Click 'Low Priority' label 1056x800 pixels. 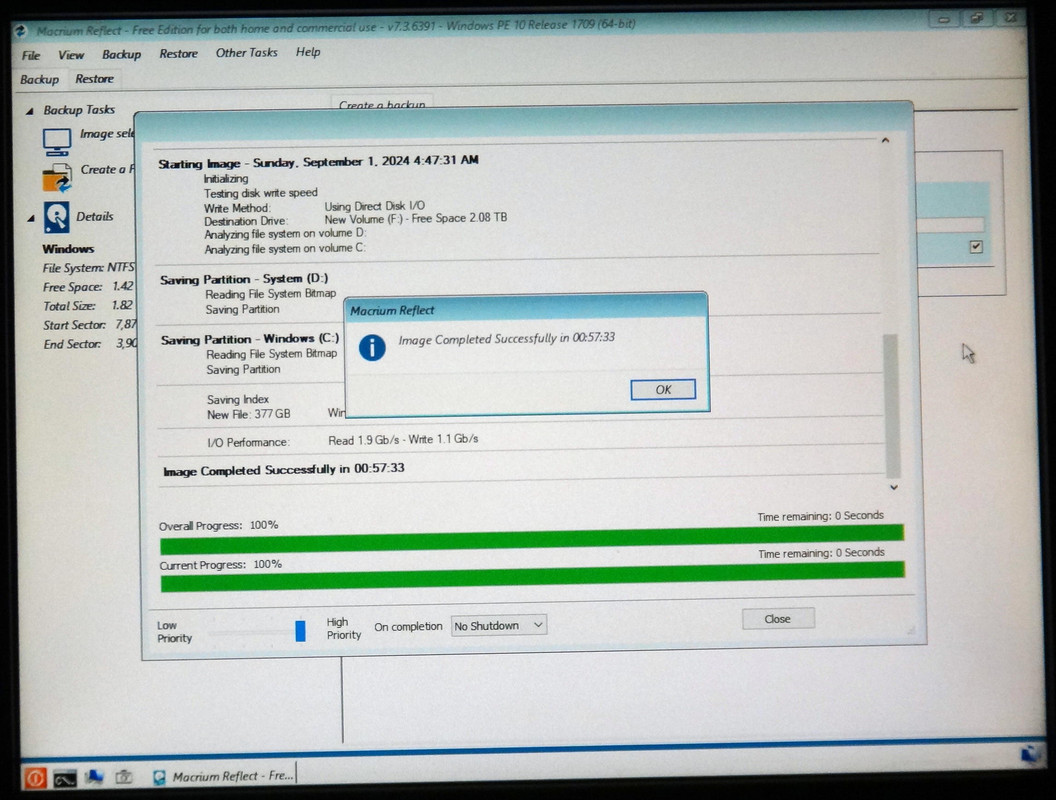tap(174, 632)
